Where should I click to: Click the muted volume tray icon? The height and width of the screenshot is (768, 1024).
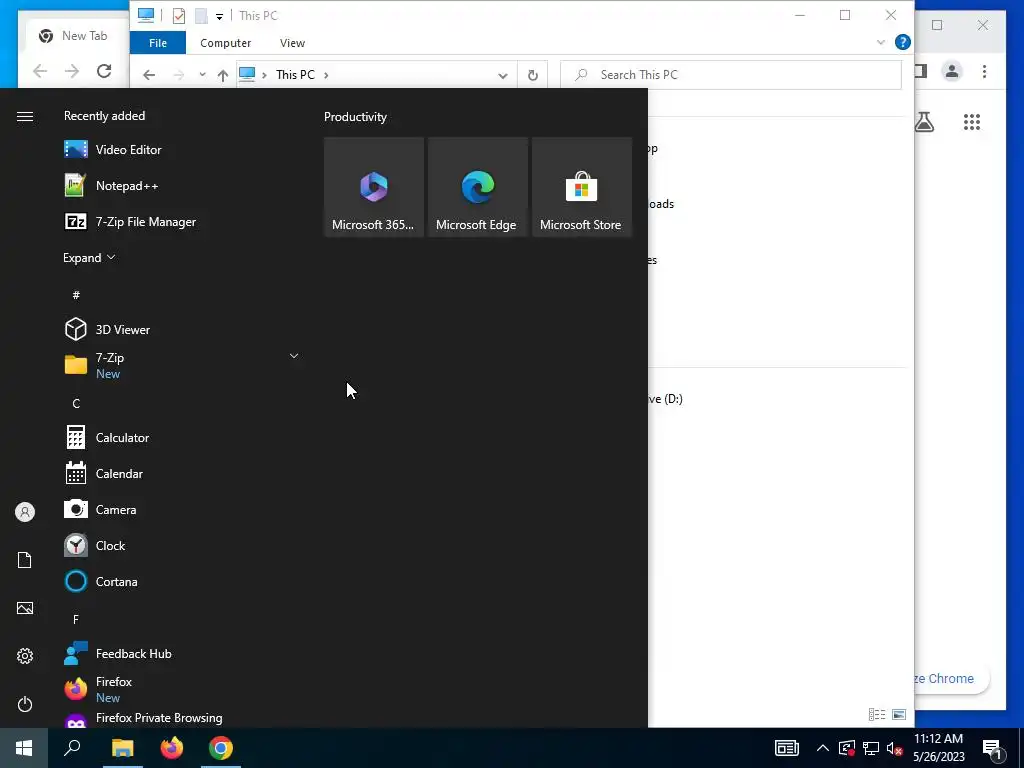pyautogui.click(x=895, y=748)
